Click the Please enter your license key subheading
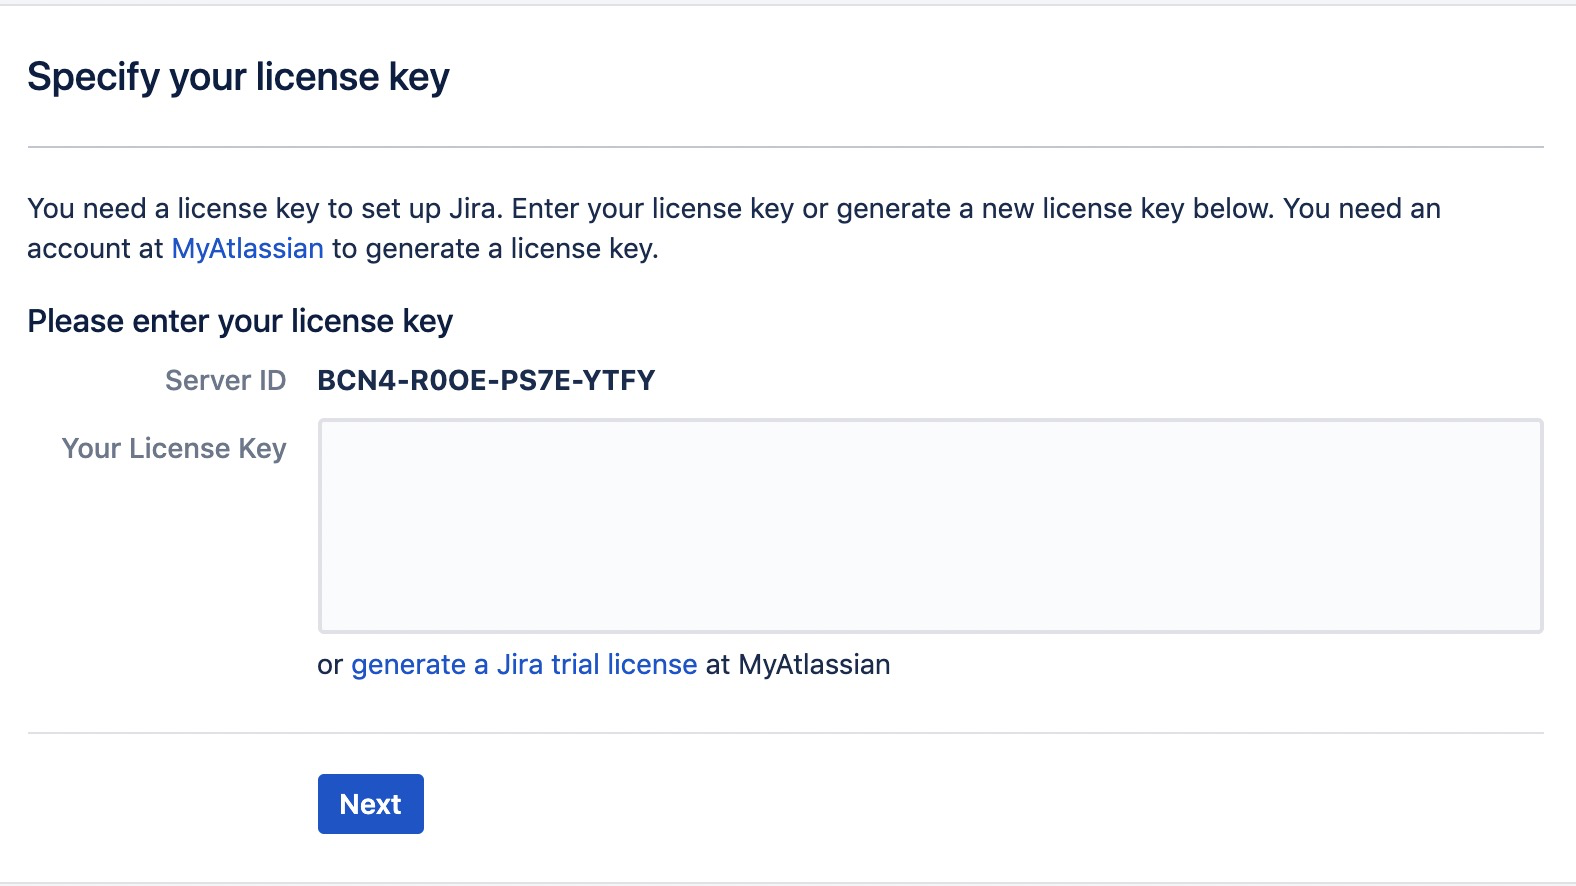Image resolution: width=1576 pixels, height=886 pixels. tap(240, 322)
